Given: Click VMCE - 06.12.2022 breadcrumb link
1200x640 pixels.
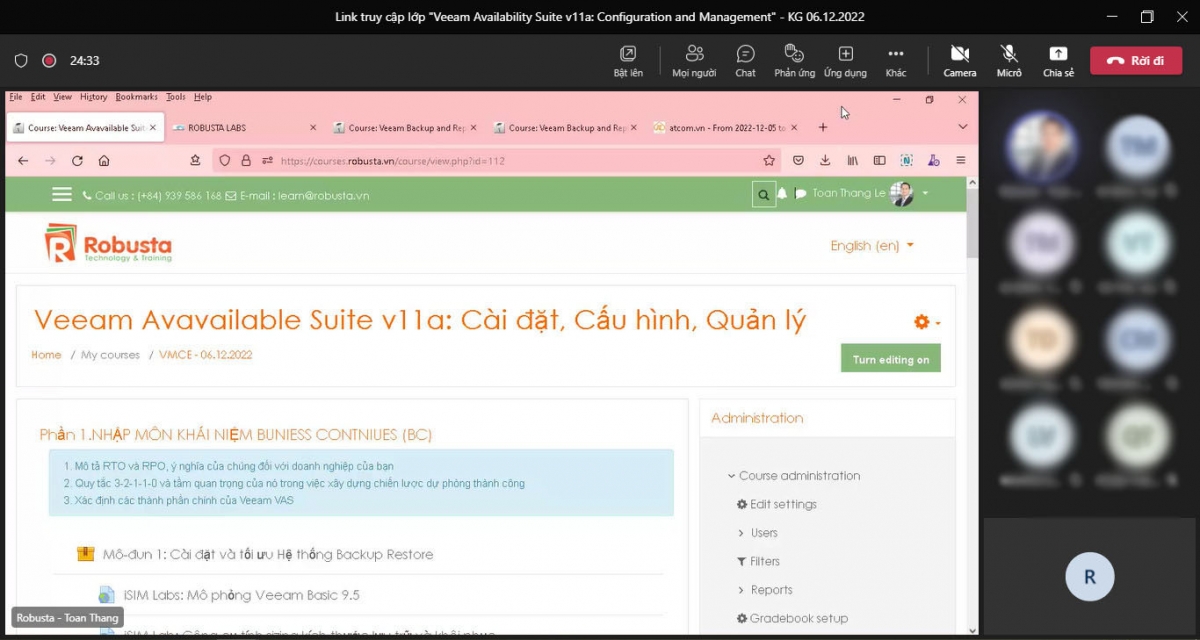Looking at the screenshot, I should (x=206, y=355).
